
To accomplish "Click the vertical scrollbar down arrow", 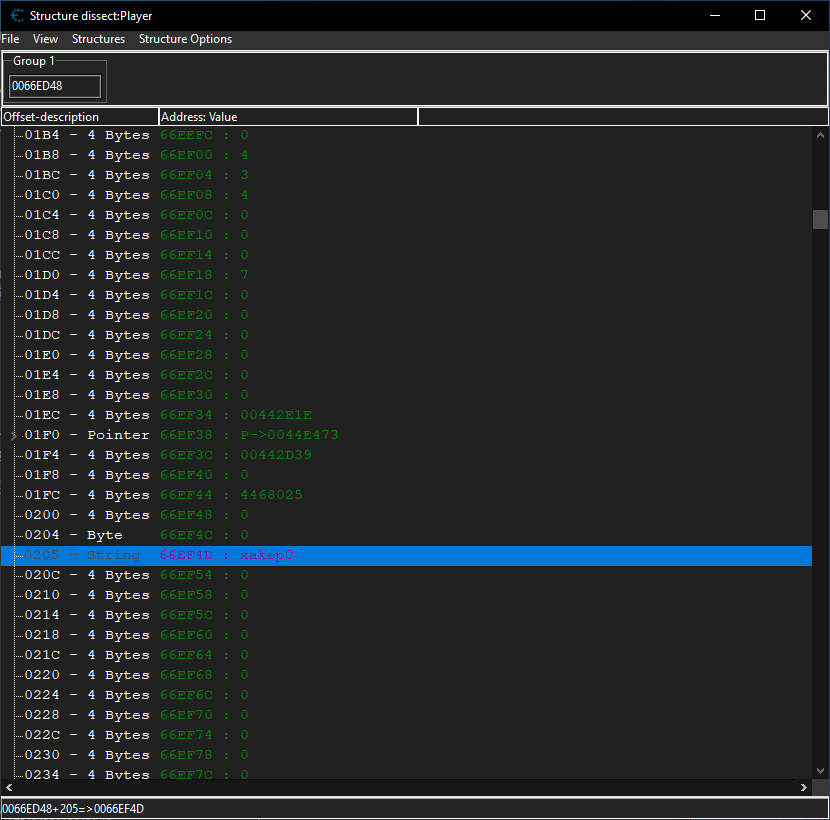I will click(820, 772).
